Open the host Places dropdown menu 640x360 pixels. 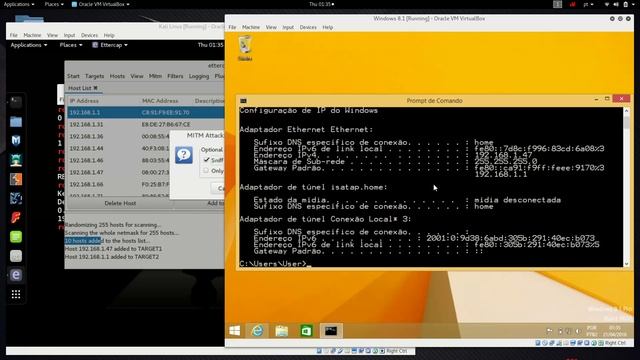click(54, 4)
